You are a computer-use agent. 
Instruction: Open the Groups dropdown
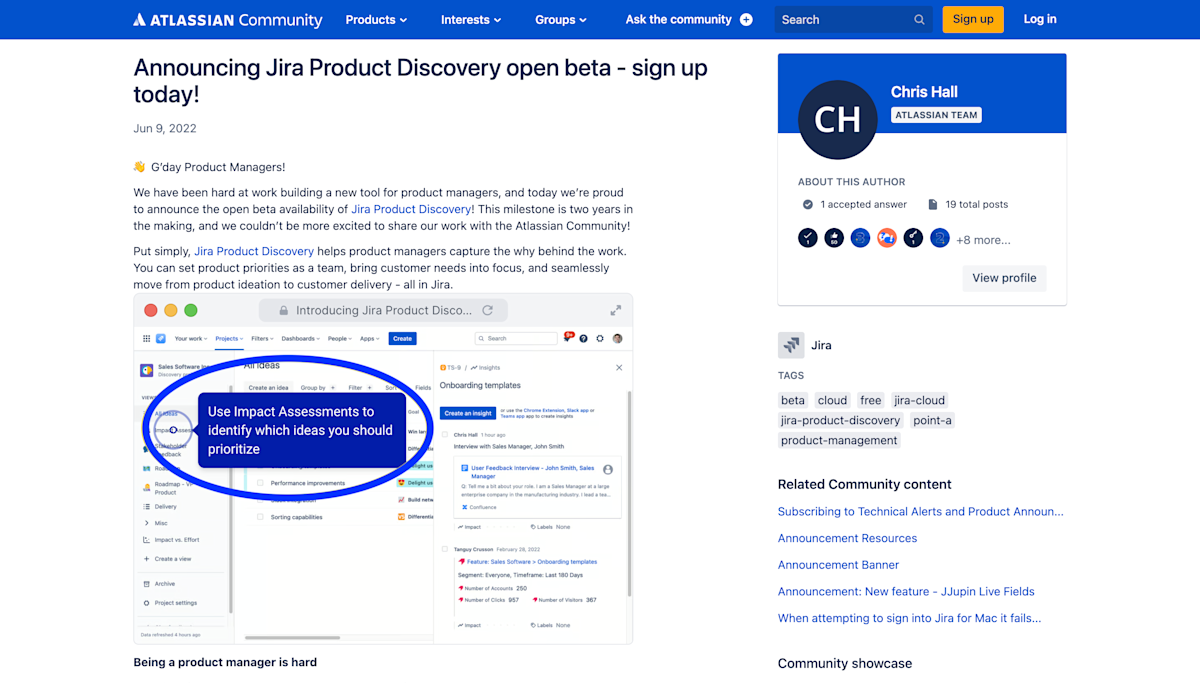(x=560, y=19)
